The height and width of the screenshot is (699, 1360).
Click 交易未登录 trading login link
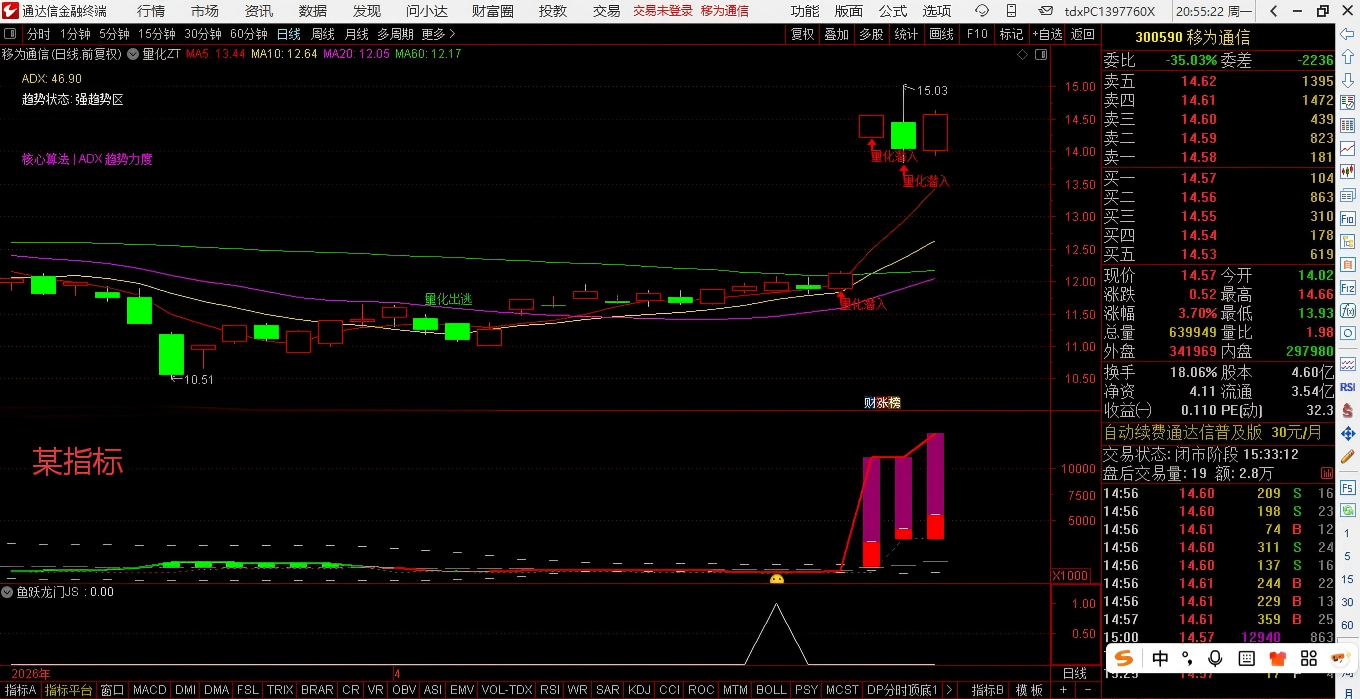663,11
